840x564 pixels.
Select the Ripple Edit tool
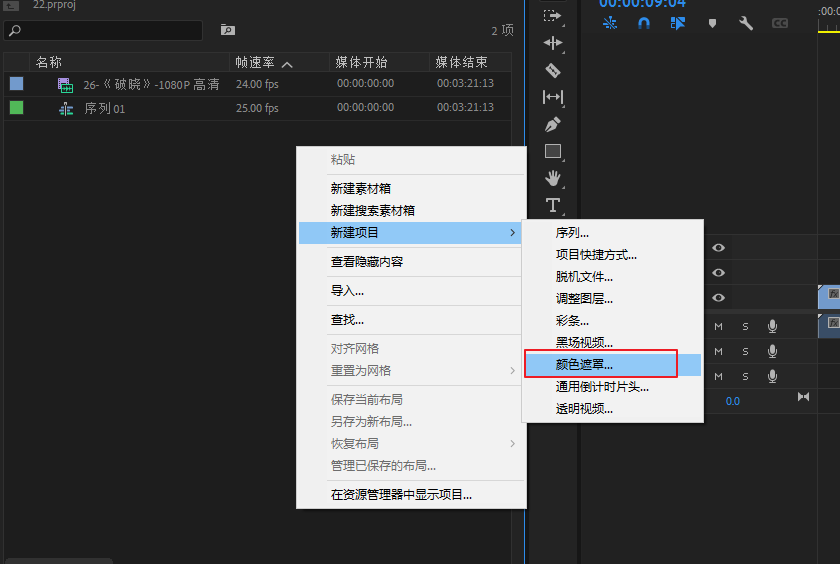553,43
